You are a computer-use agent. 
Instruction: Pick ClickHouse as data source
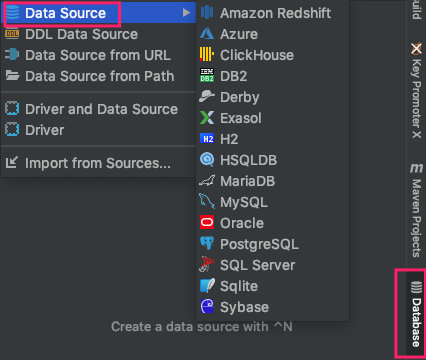[273, 55]
